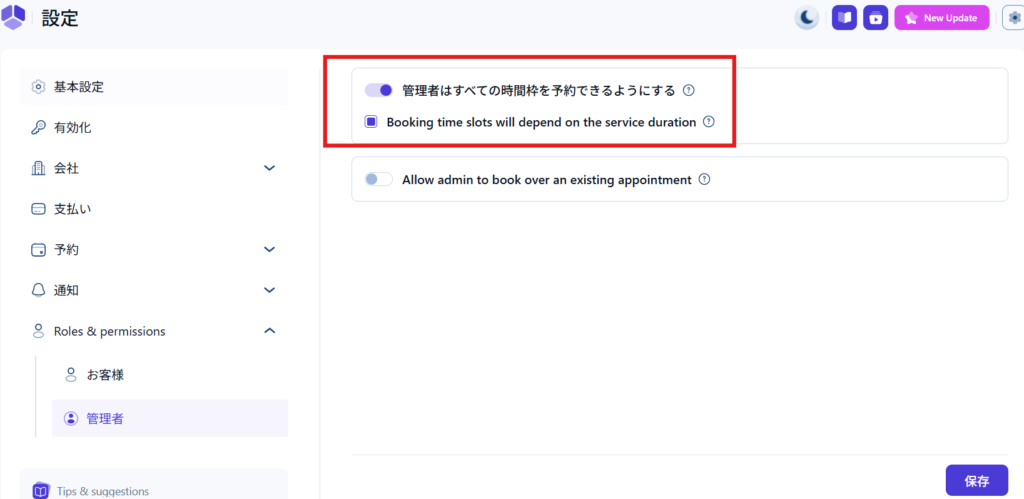Screen dimensions: 1024x499
Task: Expand the 予約 section chevron
Action: [x=269, y=249]
